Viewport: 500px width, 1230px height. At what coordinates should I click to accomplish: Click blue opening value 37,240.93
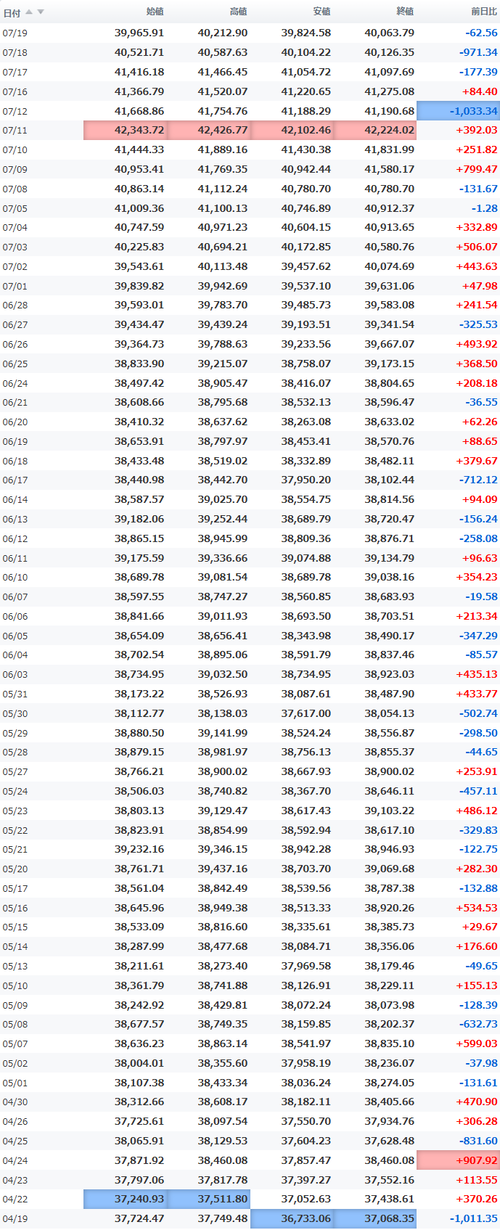point(125,1199)
